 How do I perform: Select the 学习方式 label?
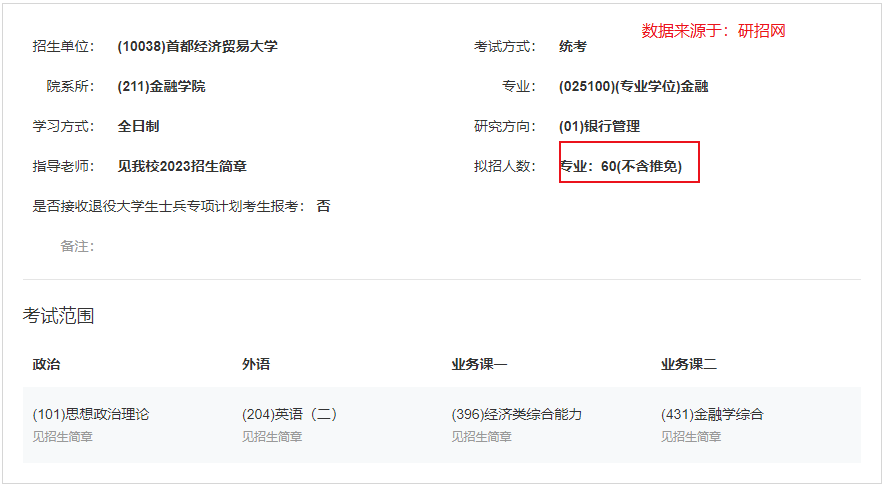63,126
